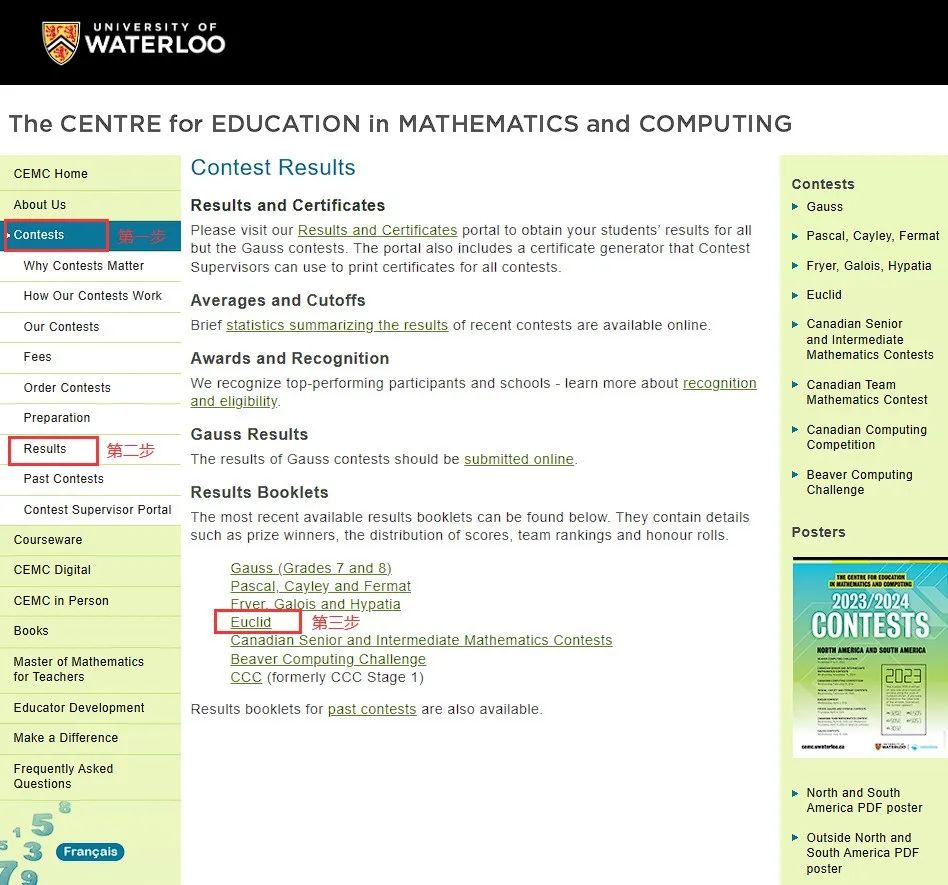Open CEMC Digital section
948x885 pixels.
click(x=52, y=569)
